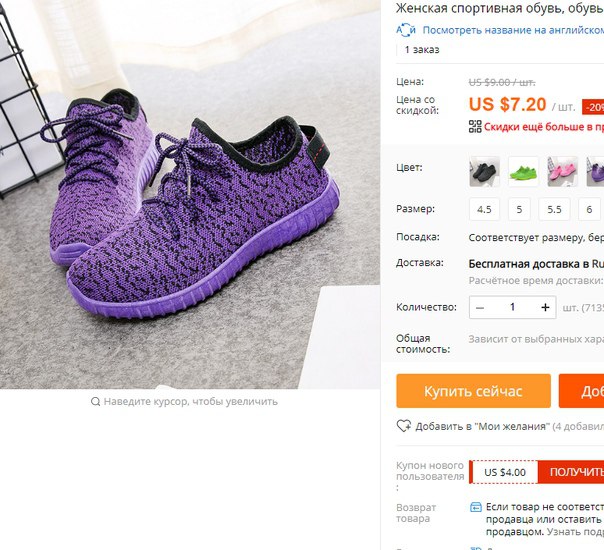
Task: Click the return policy icon
Action: [476, 507]
